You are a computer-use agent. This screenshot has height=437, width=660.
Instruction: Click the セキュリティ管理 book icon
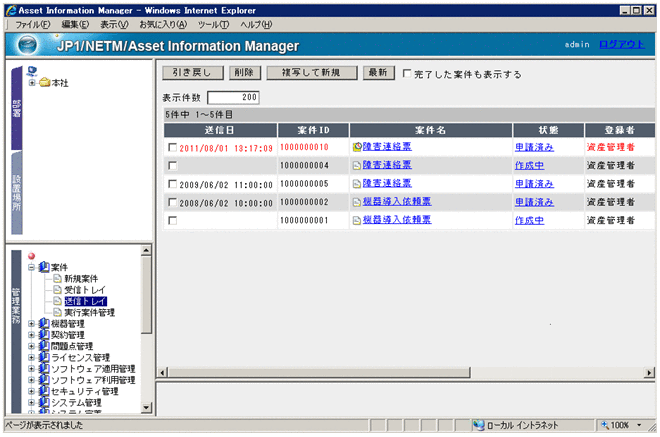pos(44,391)
